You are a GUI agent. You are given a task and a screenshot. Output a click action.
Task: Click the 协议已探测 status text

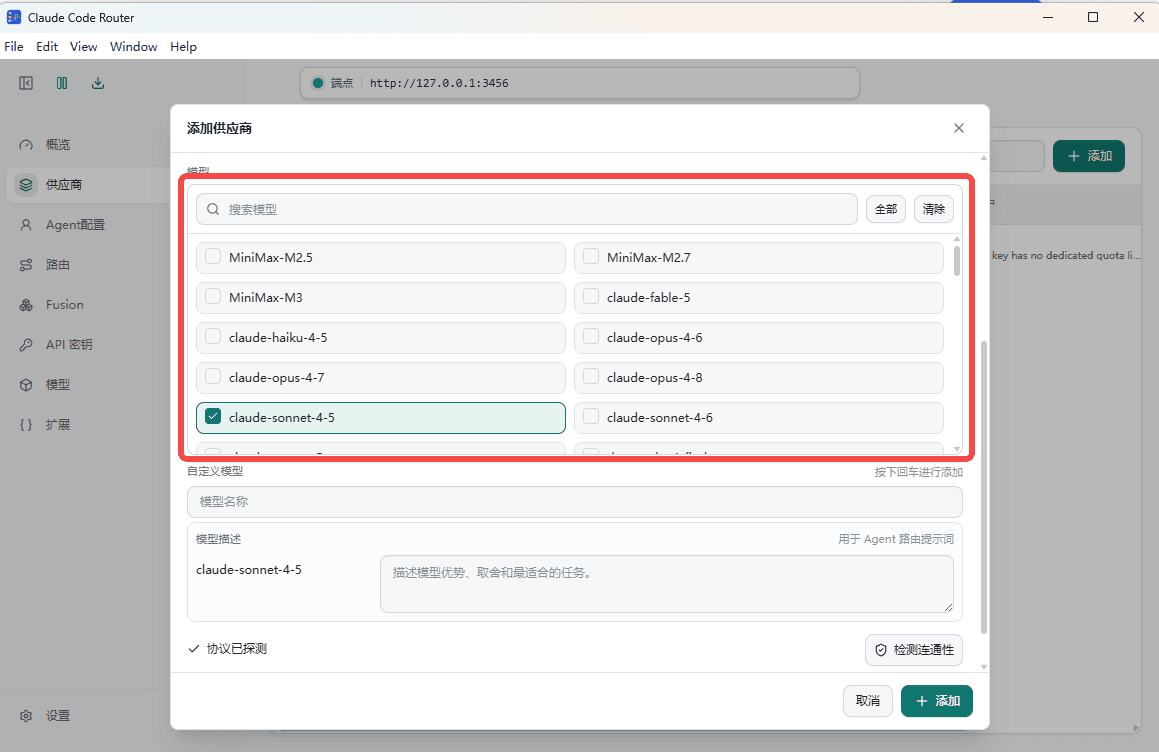(237, 648)
